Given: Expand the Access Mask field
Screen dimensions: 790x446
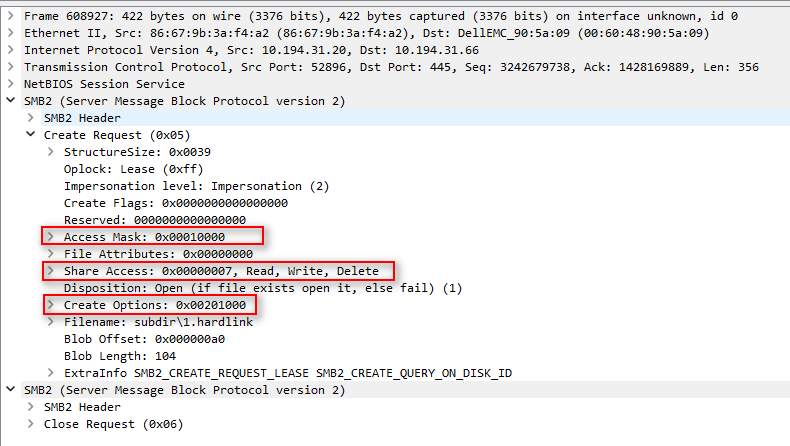Looking at the screenshot, I should click(x=51, y=237).
